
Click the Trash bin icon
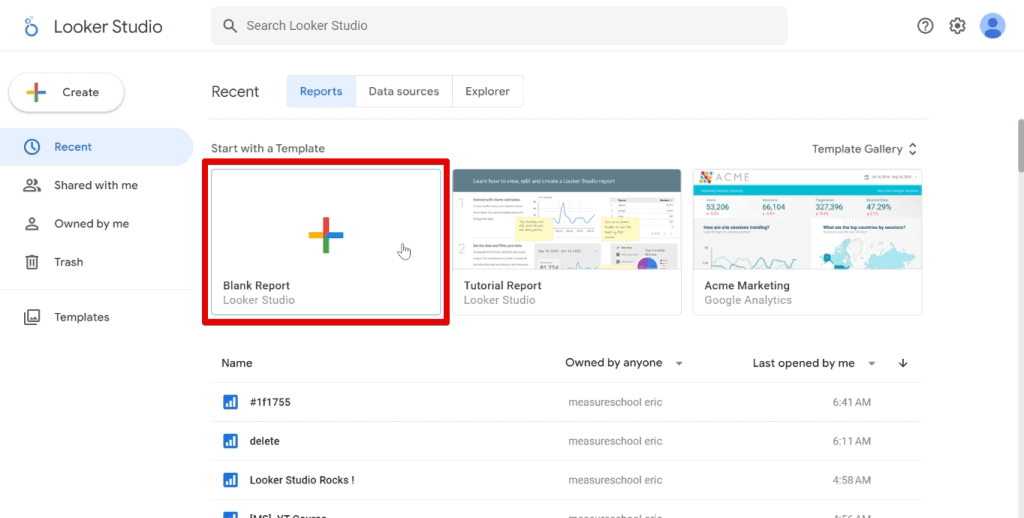pos(31,262)
